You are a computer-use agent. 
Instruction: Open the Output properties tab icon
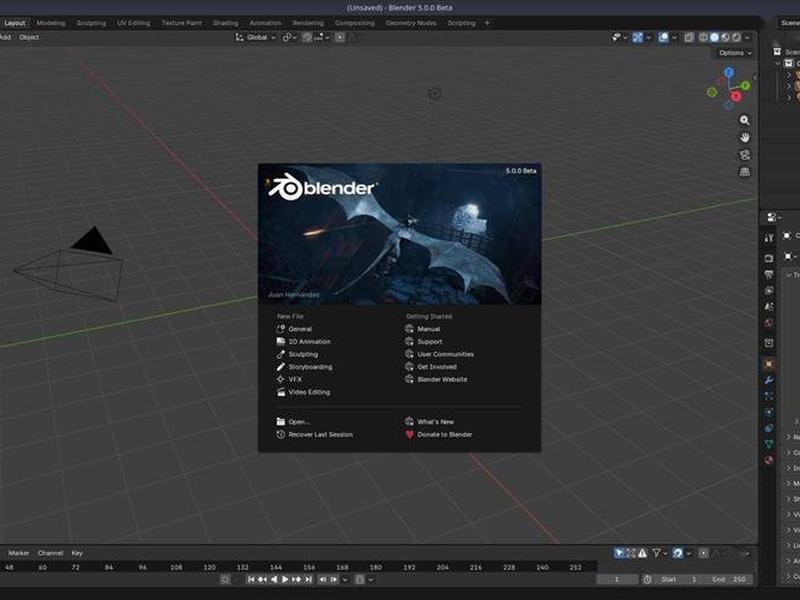pyautogui.click(x=769, y=274)
